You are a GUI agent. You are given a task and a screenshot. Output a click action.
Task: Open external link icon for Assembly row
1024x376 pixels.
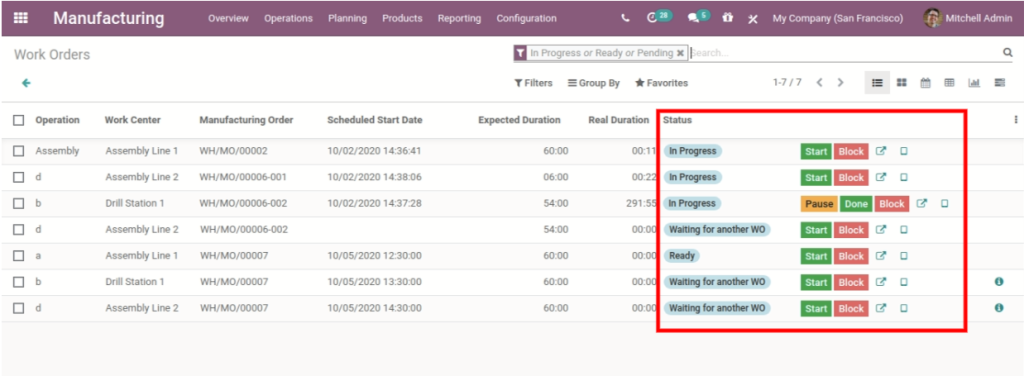[881, 151]
